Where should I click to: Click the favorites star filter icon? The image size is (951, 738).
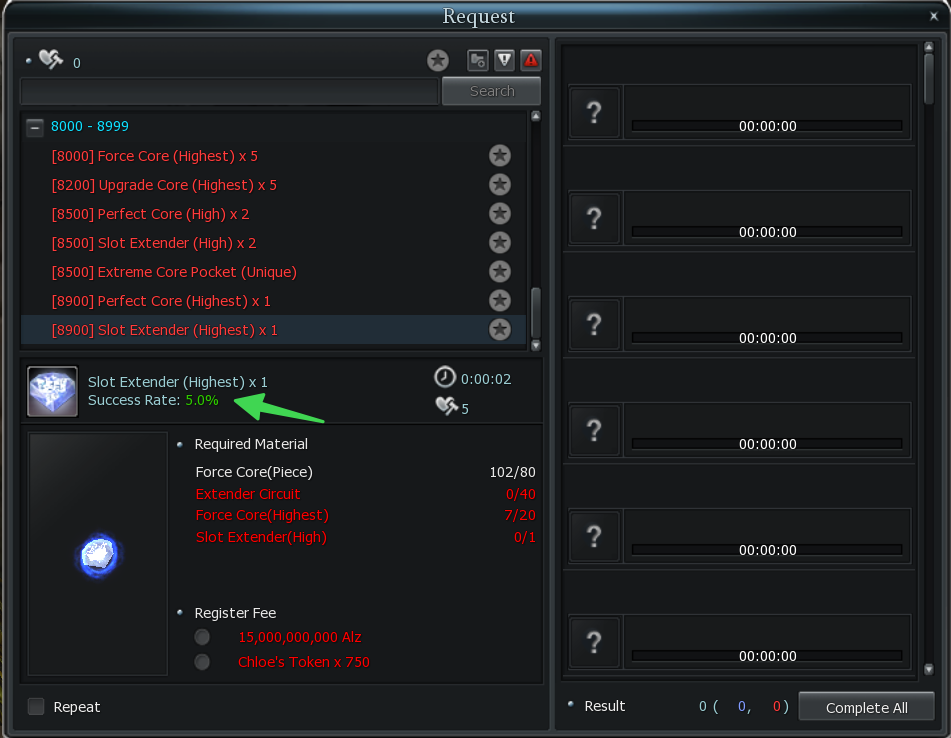pyautogui.click(x=437, y=60)
